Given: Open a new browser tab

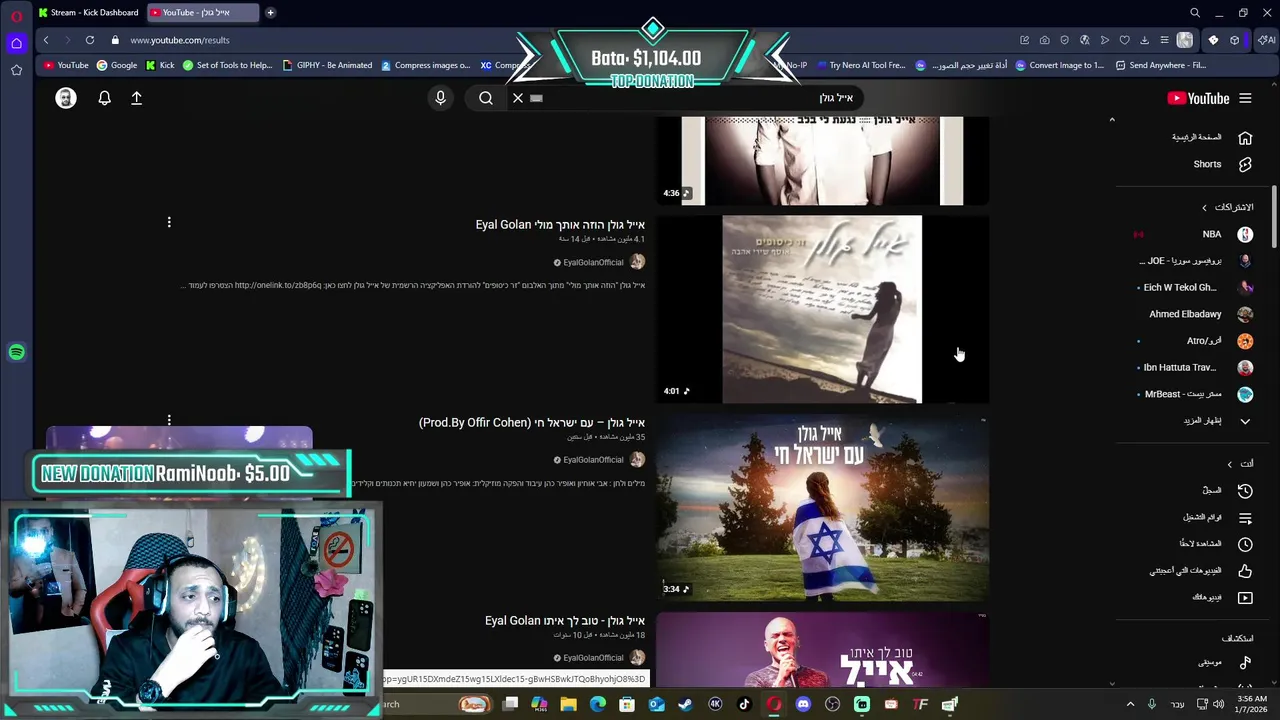Looking at the screenshot, I should (270, 12).
